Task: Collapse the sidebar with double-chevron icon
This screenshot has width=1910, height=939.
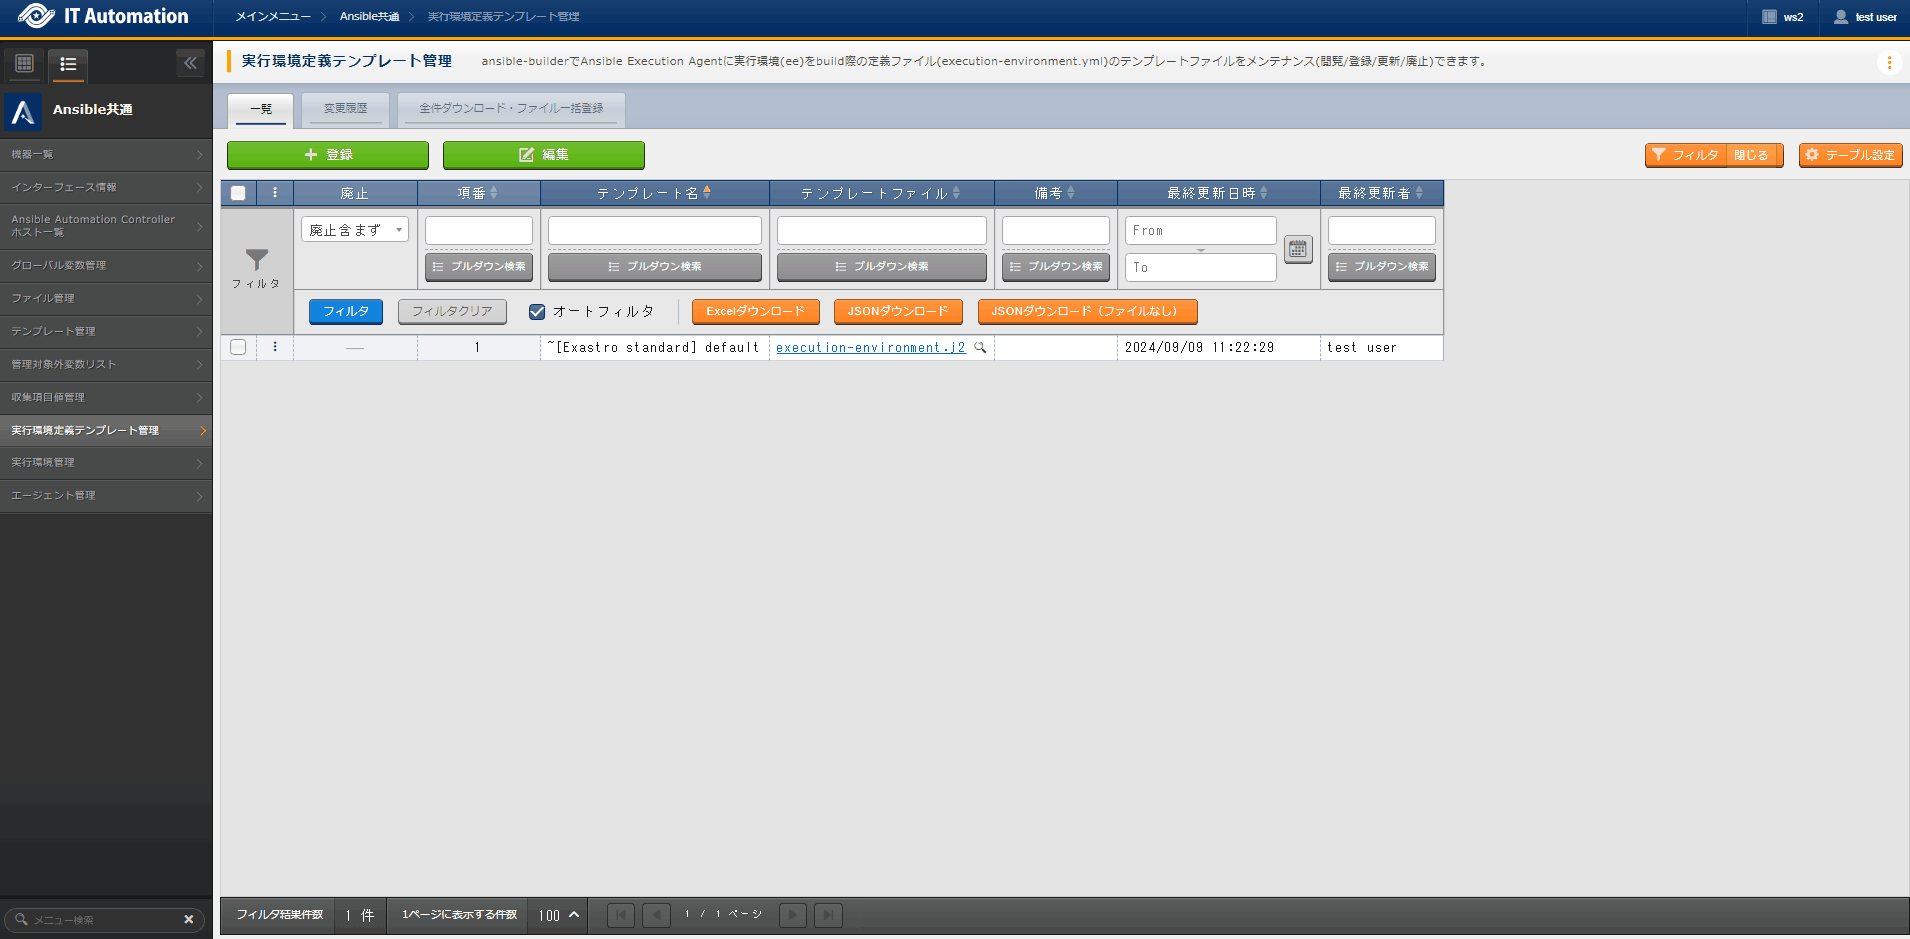Action: pyautogui.click(x=190, y=63)
